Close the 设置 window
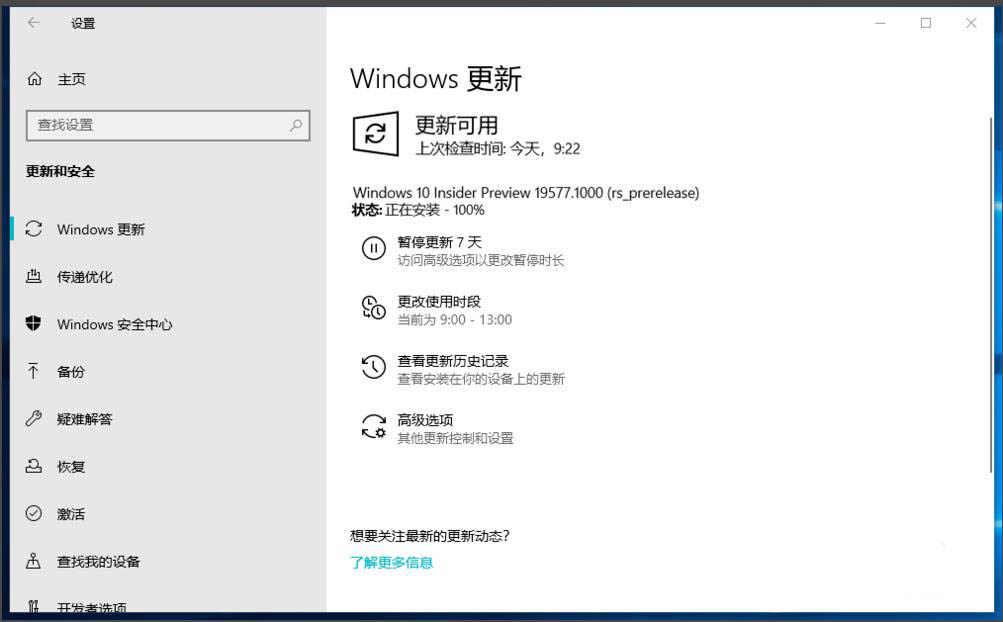Screen dimensions: 1003x622 pos(971,23)
